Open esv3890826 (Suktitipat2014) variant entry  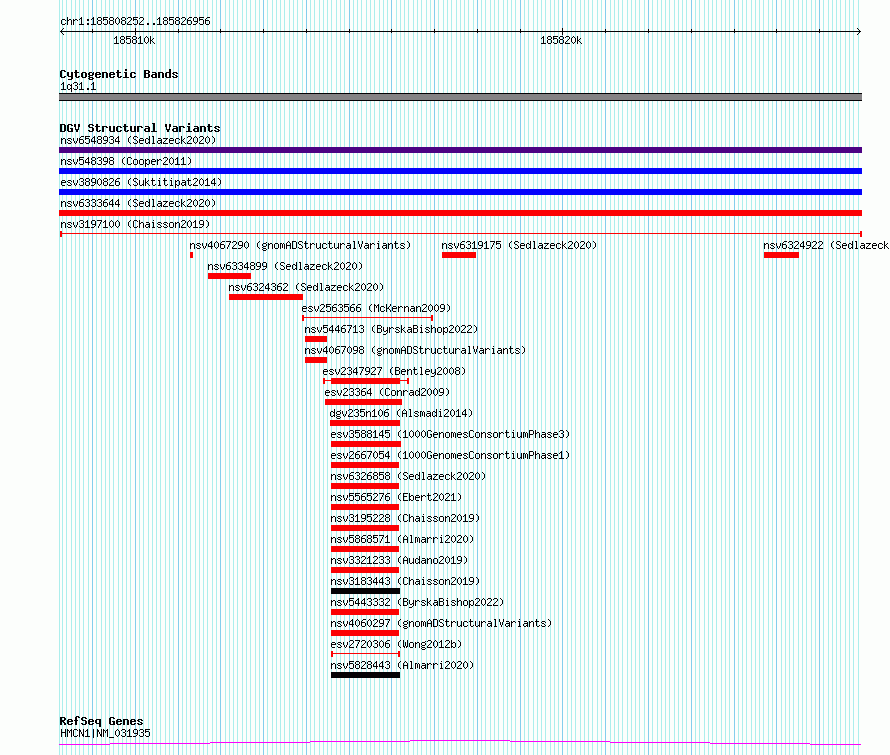pyautogui.click(x=141, y=182)
